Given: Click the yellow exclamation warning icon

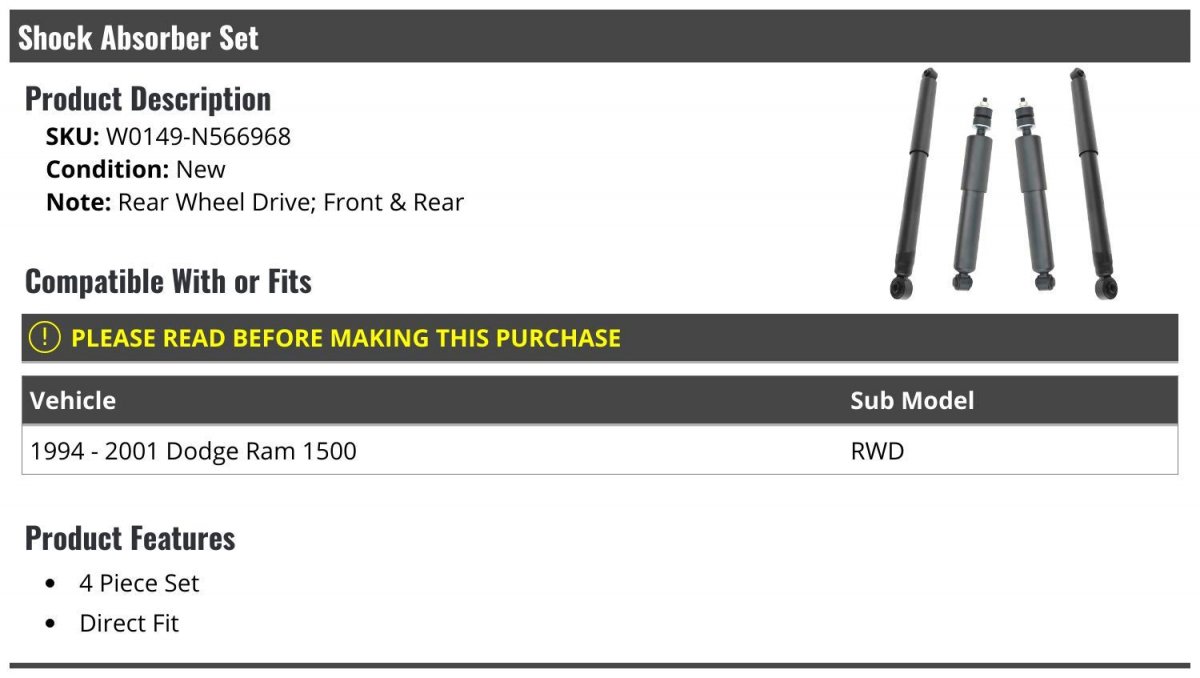Looking at the screenshot, I should [x=45, y=338].
